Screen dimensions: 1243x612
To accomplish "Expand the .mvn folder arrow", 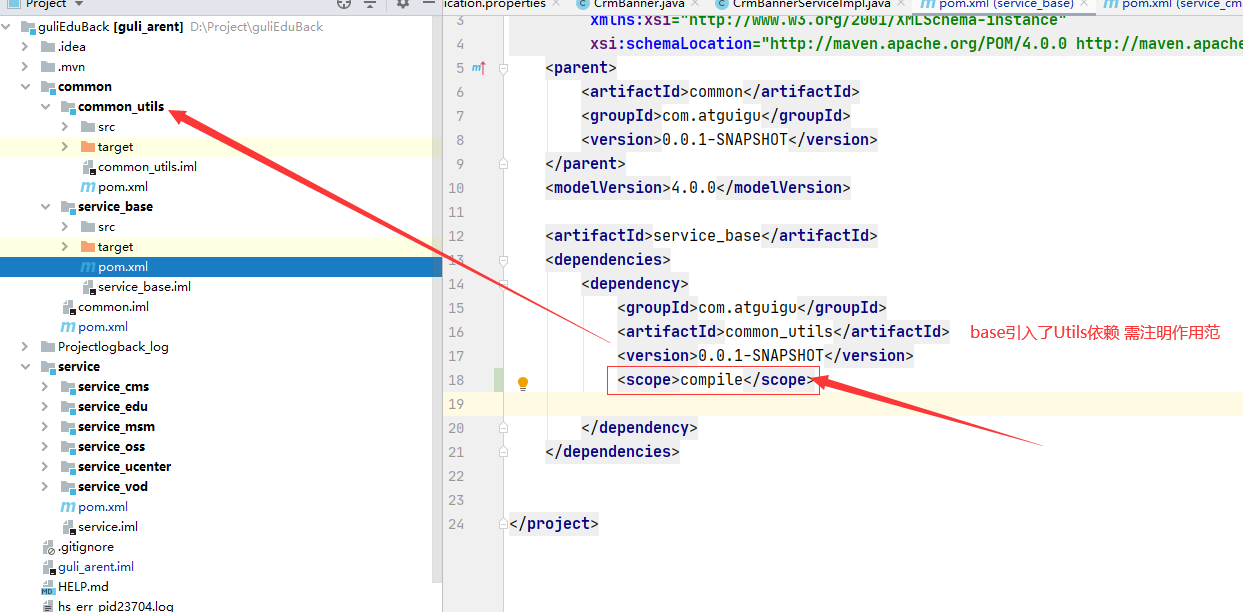I will [26, 67].
